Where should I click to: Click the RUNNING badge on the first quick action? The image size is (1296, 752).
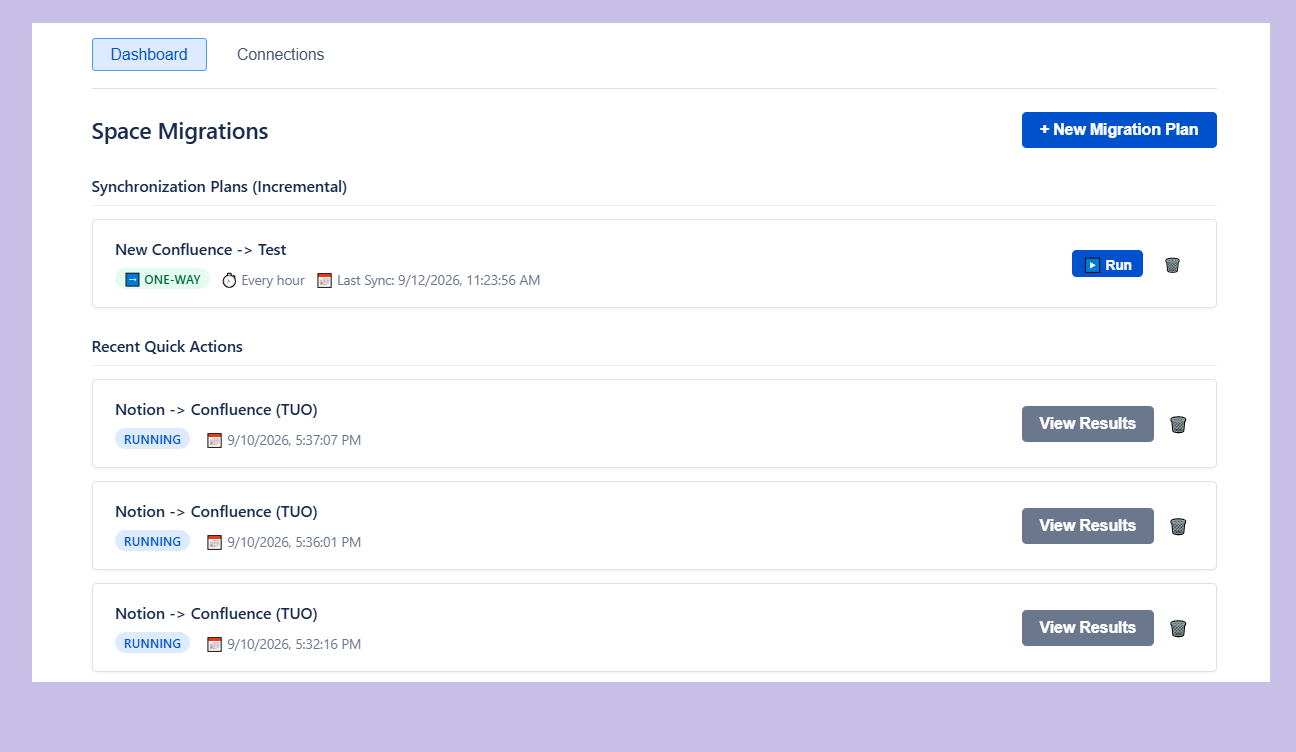pyautogui.click(x=152, y=439)
